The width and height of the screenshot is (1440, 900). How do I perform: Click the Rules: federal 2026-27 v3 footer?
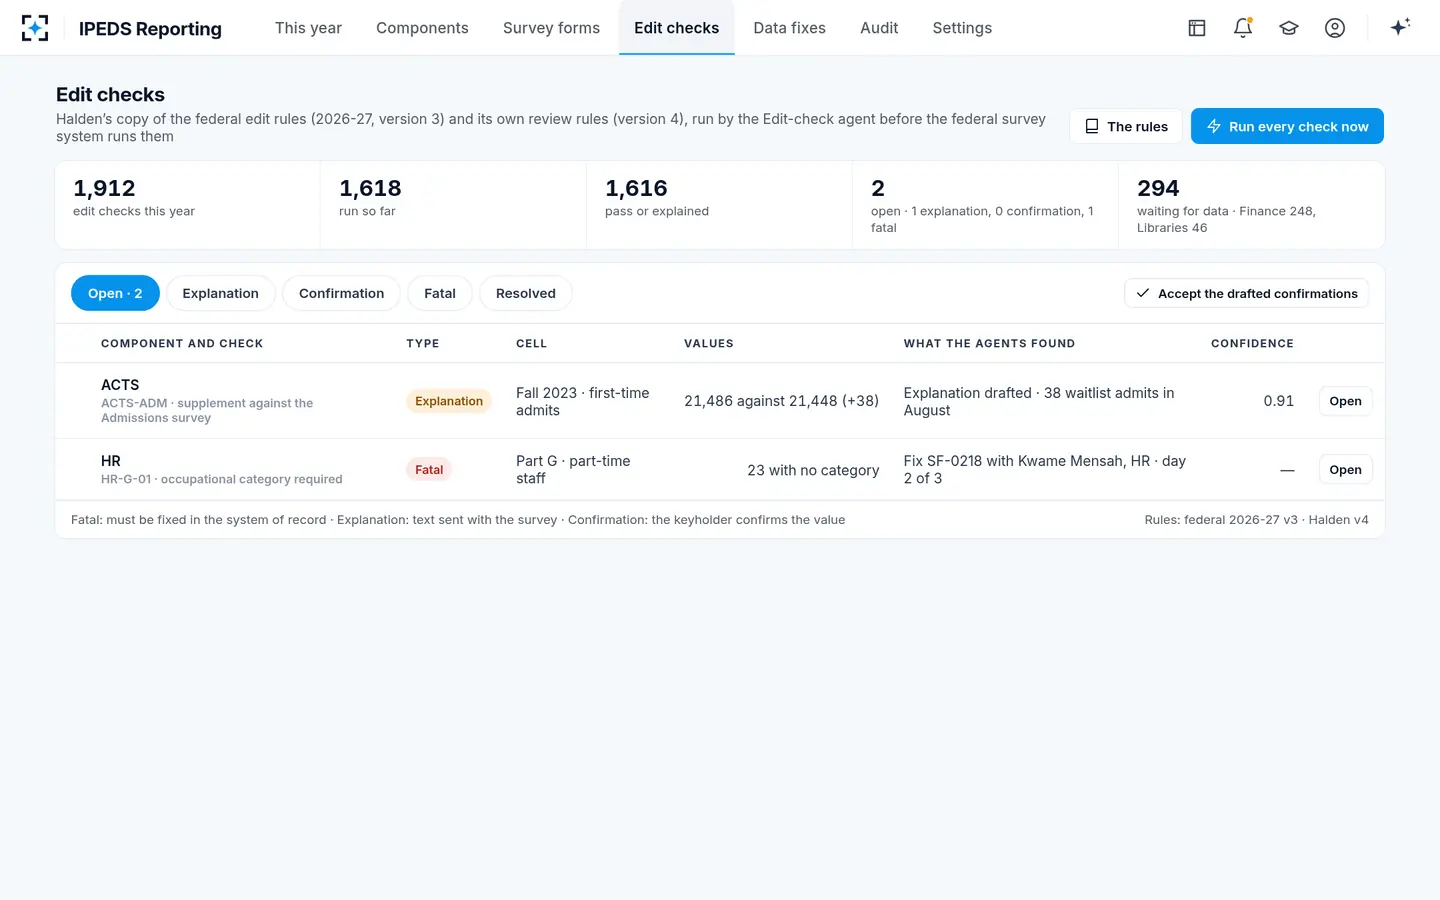(1256, 520)
